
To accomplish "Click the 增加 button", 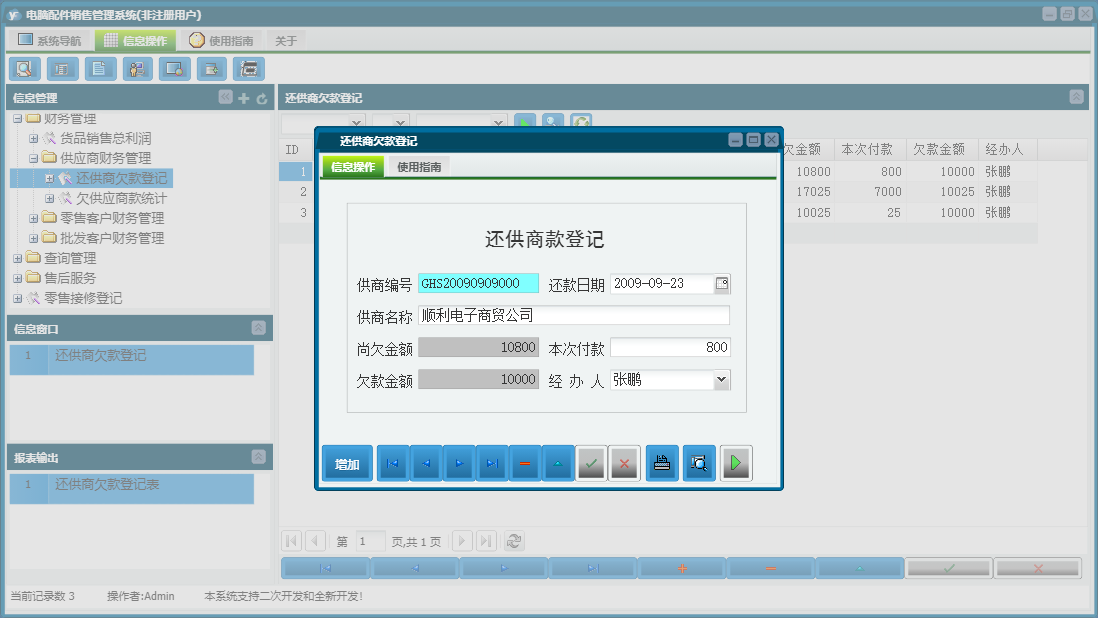I will (346, 462).
